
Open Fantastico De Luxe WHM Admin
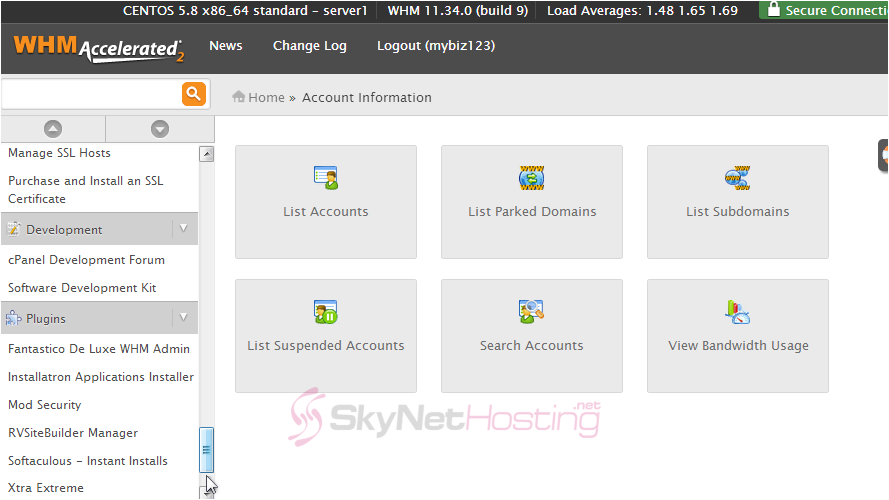[x=99, y=349]
